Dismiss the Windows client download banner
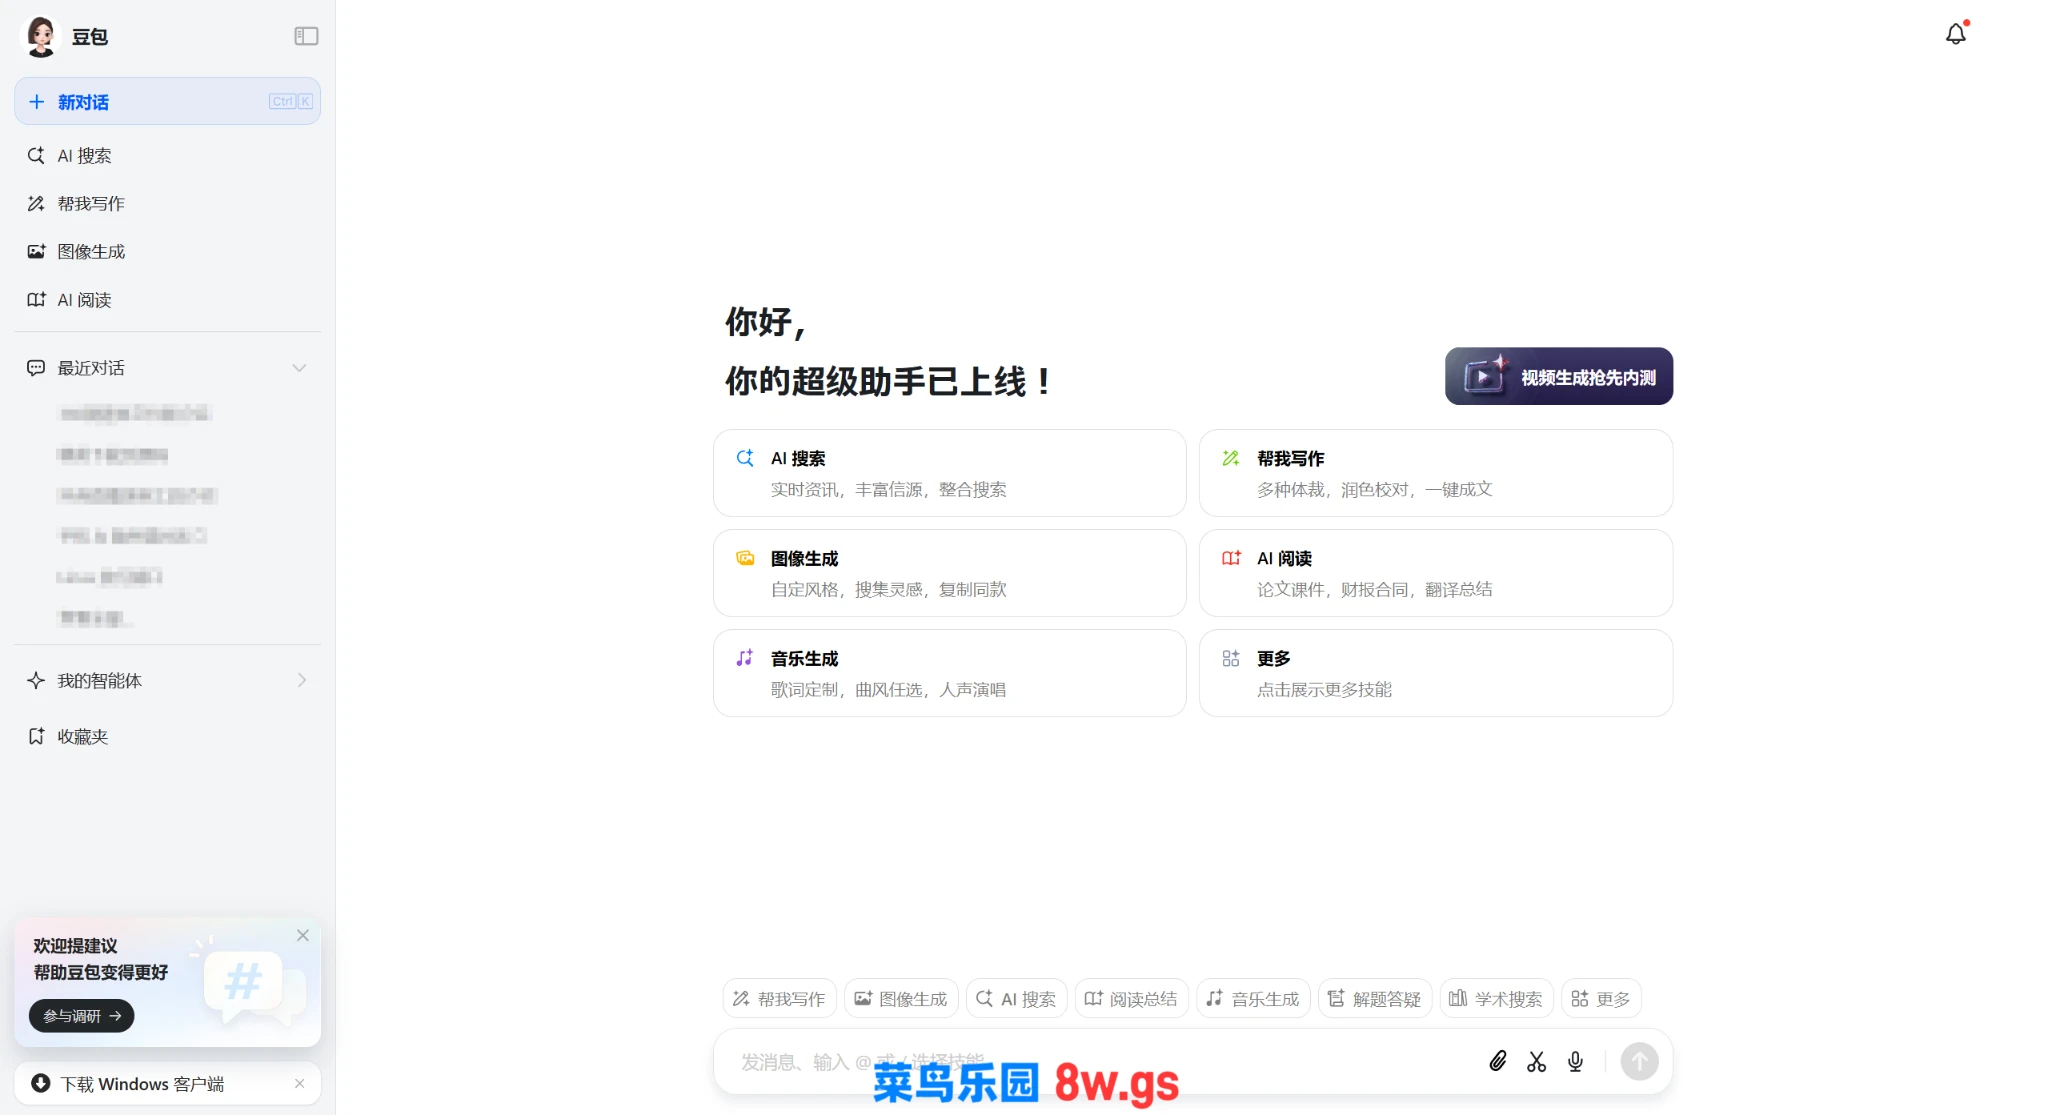 pyautogui.click(x=299, y=1084)
